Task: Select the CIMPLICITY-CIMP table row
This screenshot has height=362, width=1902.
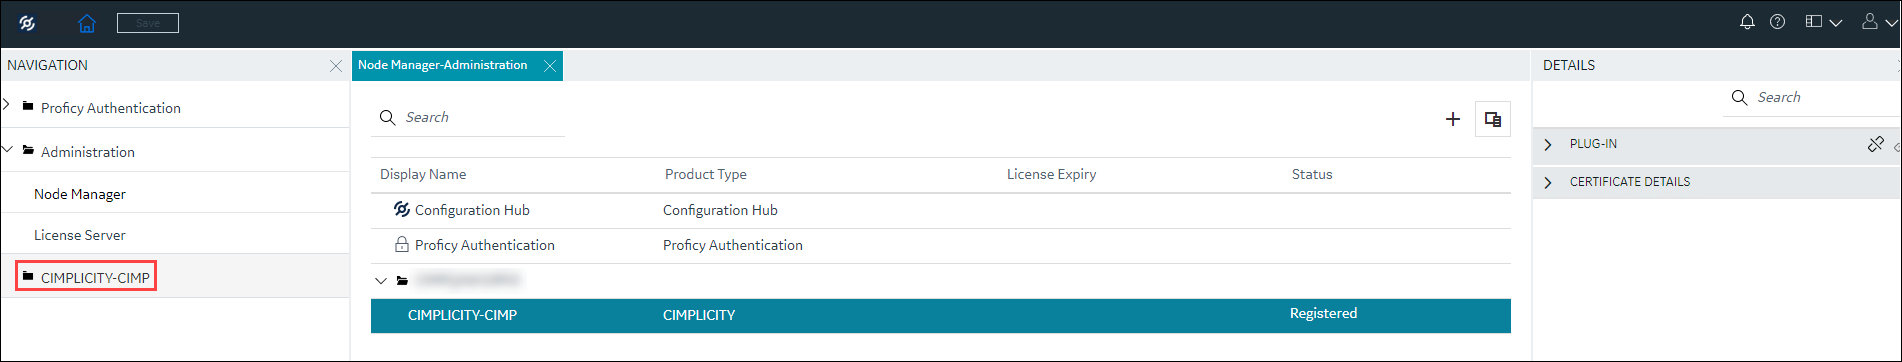Action: tap(940, 315)
